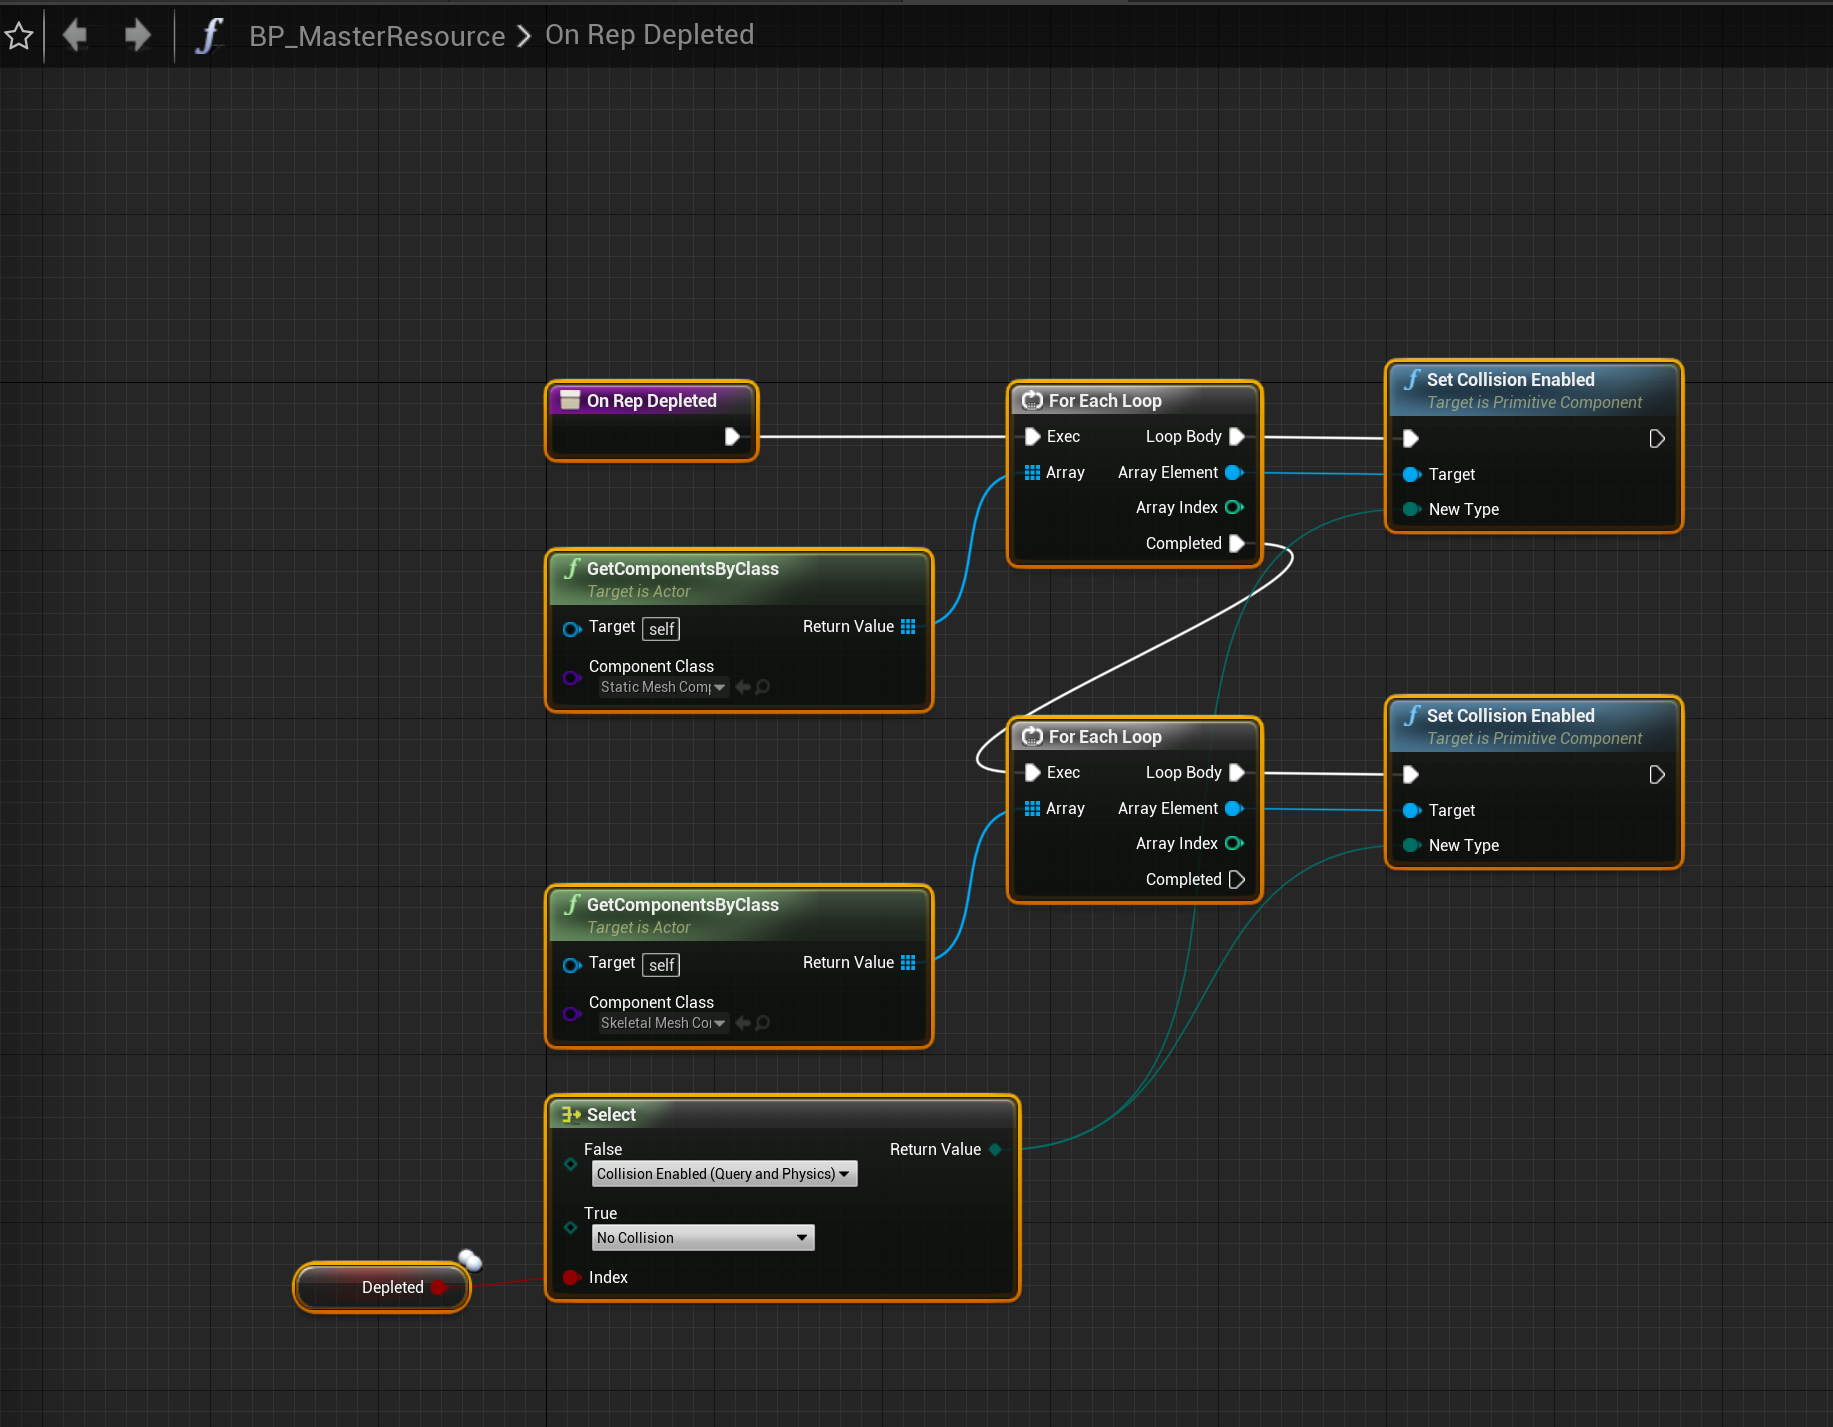Click On Rep Depleted breadcrumb label

click(x=649, y=35)
